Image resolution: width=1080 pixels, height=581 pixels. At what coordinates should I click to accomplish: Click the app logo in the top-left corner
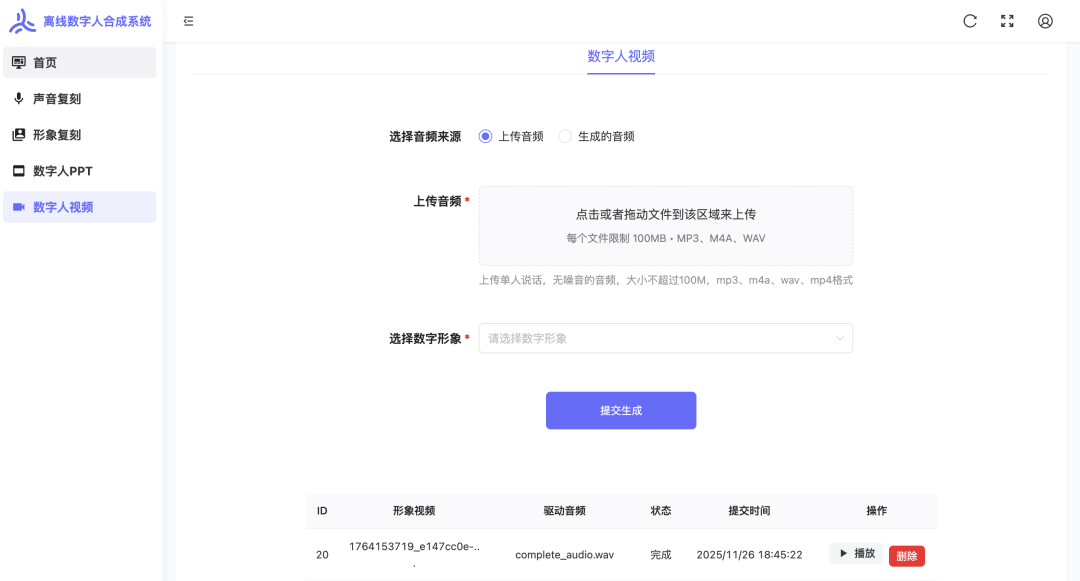[22, 19]
